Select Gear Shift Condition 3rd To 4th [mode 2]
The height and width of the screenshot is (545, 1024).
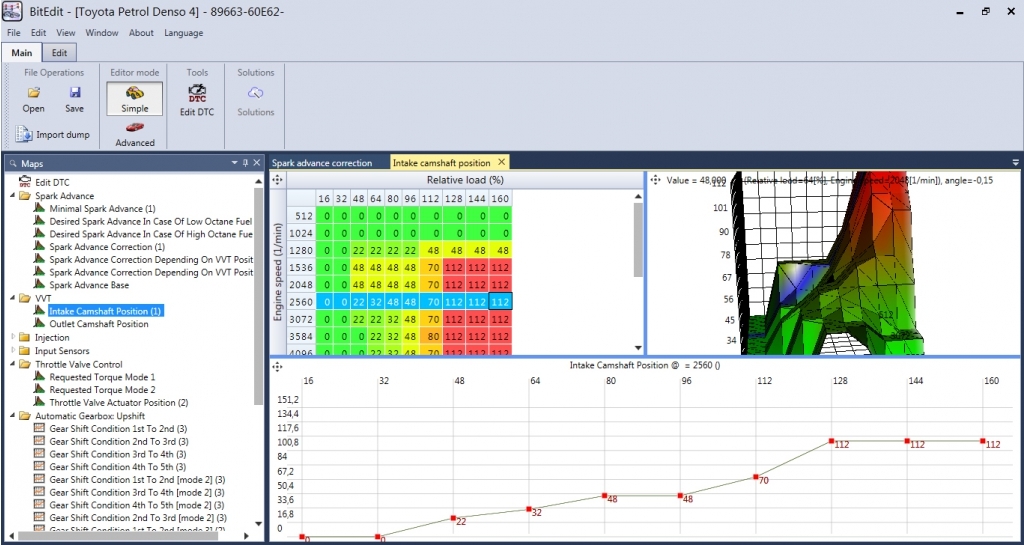[137, 492]
